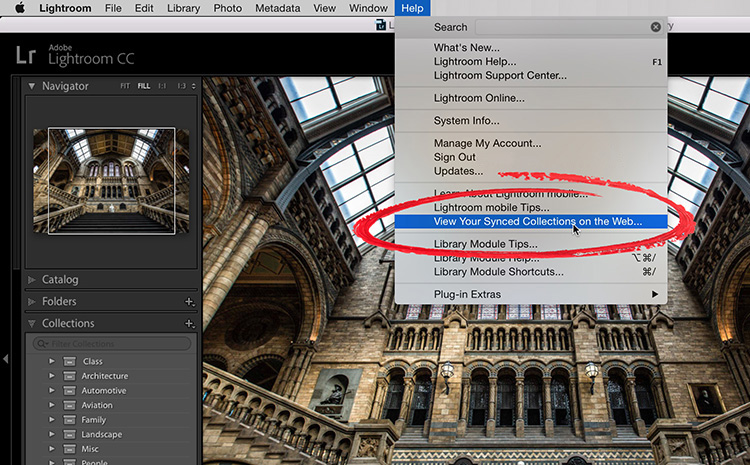This screenshot has width=750, height=465.
Task: Expand the Class collection set
Action: pos(52,361)
